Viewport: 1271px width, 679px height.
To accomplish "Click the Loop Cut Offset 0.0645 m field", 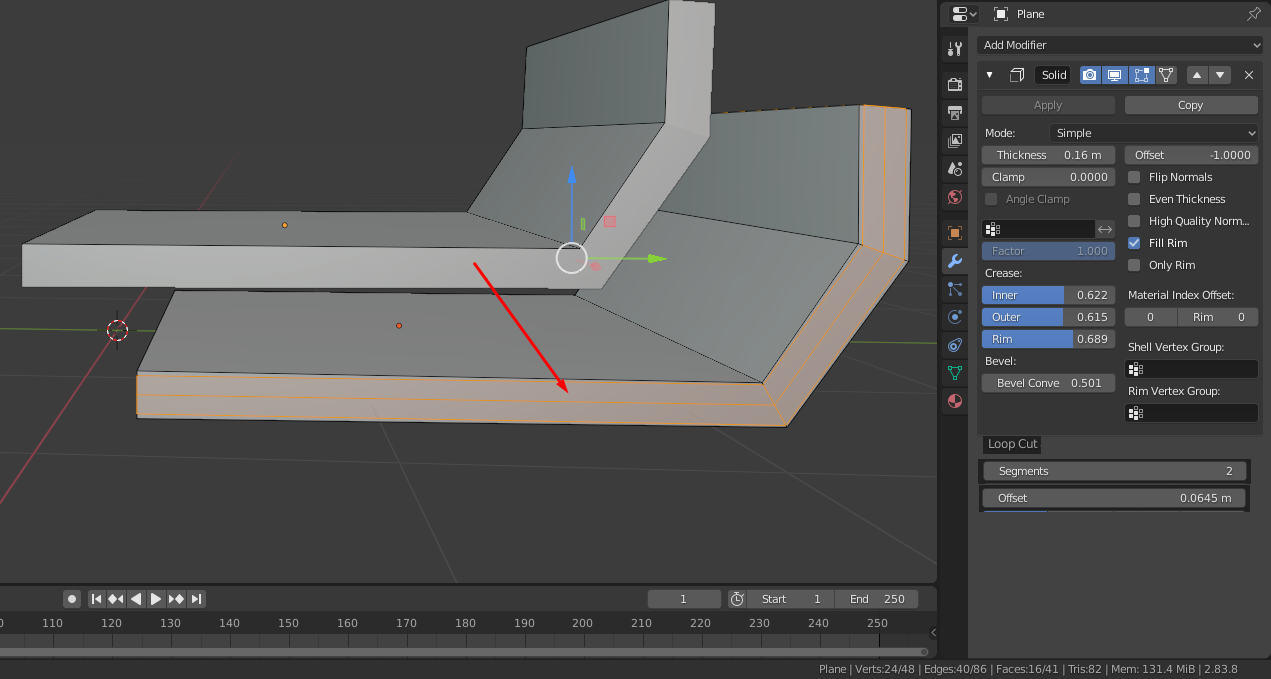I will click(x=1115, y=498).
